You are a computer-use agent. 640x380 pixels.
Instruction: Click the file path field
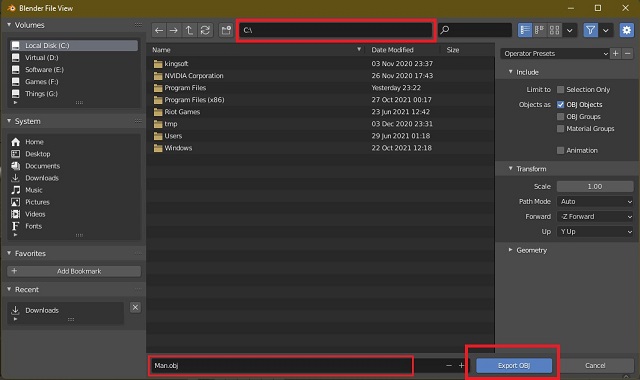point(336,30)
